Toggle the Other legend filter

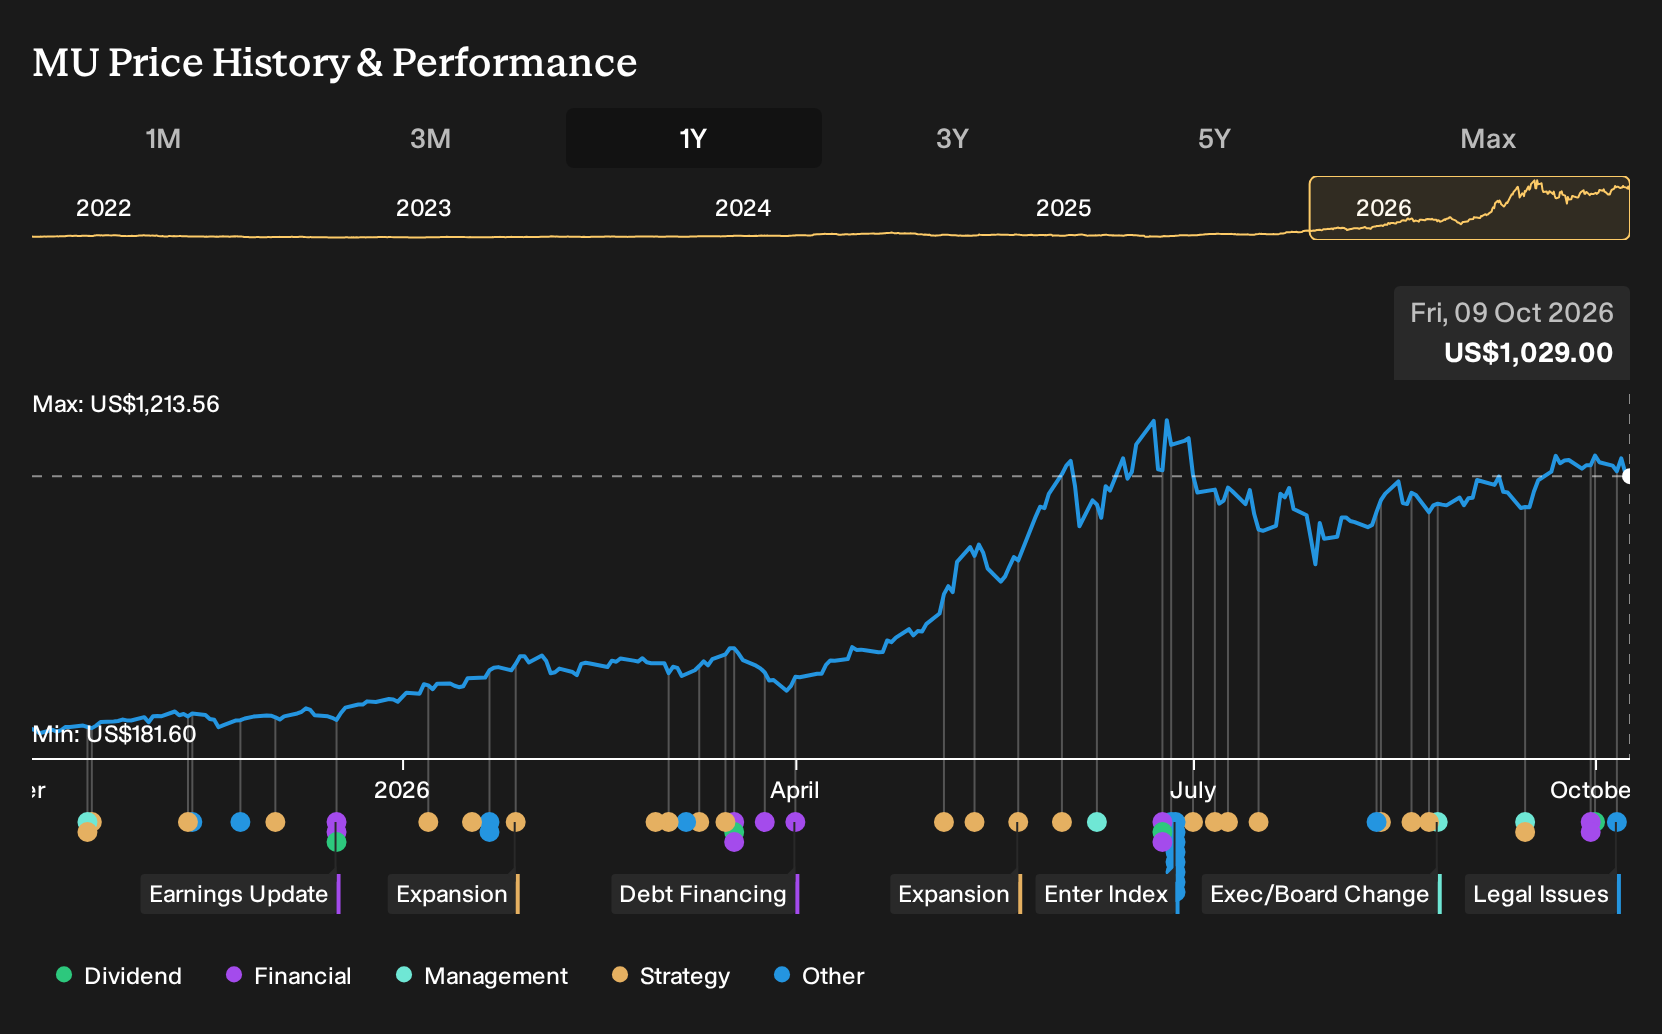coord(819,976)
